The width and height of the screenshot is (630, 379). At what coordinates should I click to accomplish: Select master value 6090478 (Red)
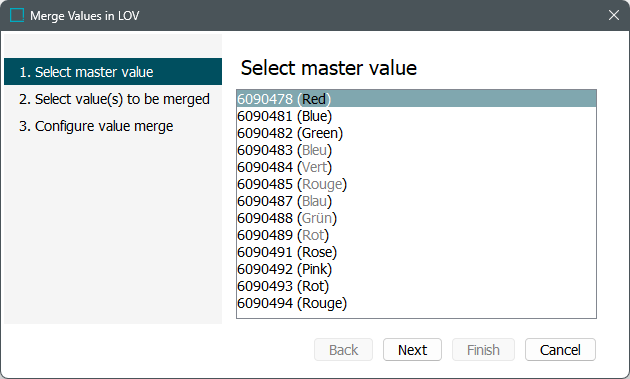click(x=416, y=99)
